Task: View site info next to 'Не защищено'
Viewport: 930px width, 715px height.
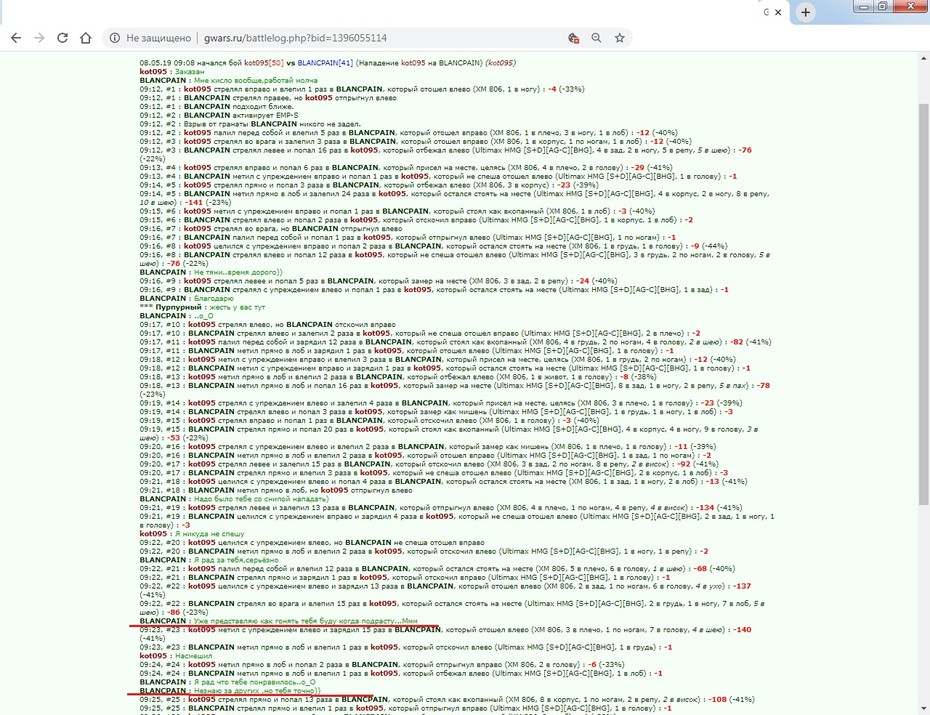Action: 114,38
